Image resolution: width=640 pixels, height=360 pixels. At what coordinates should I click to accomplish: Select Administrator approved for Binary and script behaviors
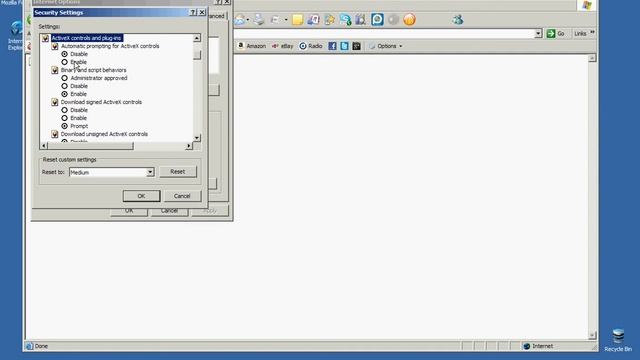[64, 78]
